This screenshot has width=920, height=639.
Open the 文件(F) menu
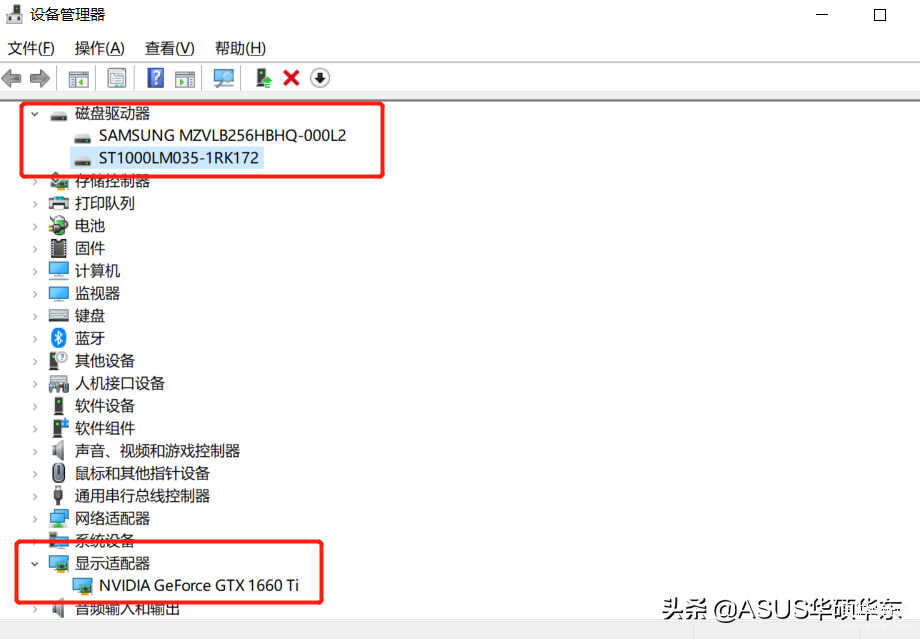31,48
